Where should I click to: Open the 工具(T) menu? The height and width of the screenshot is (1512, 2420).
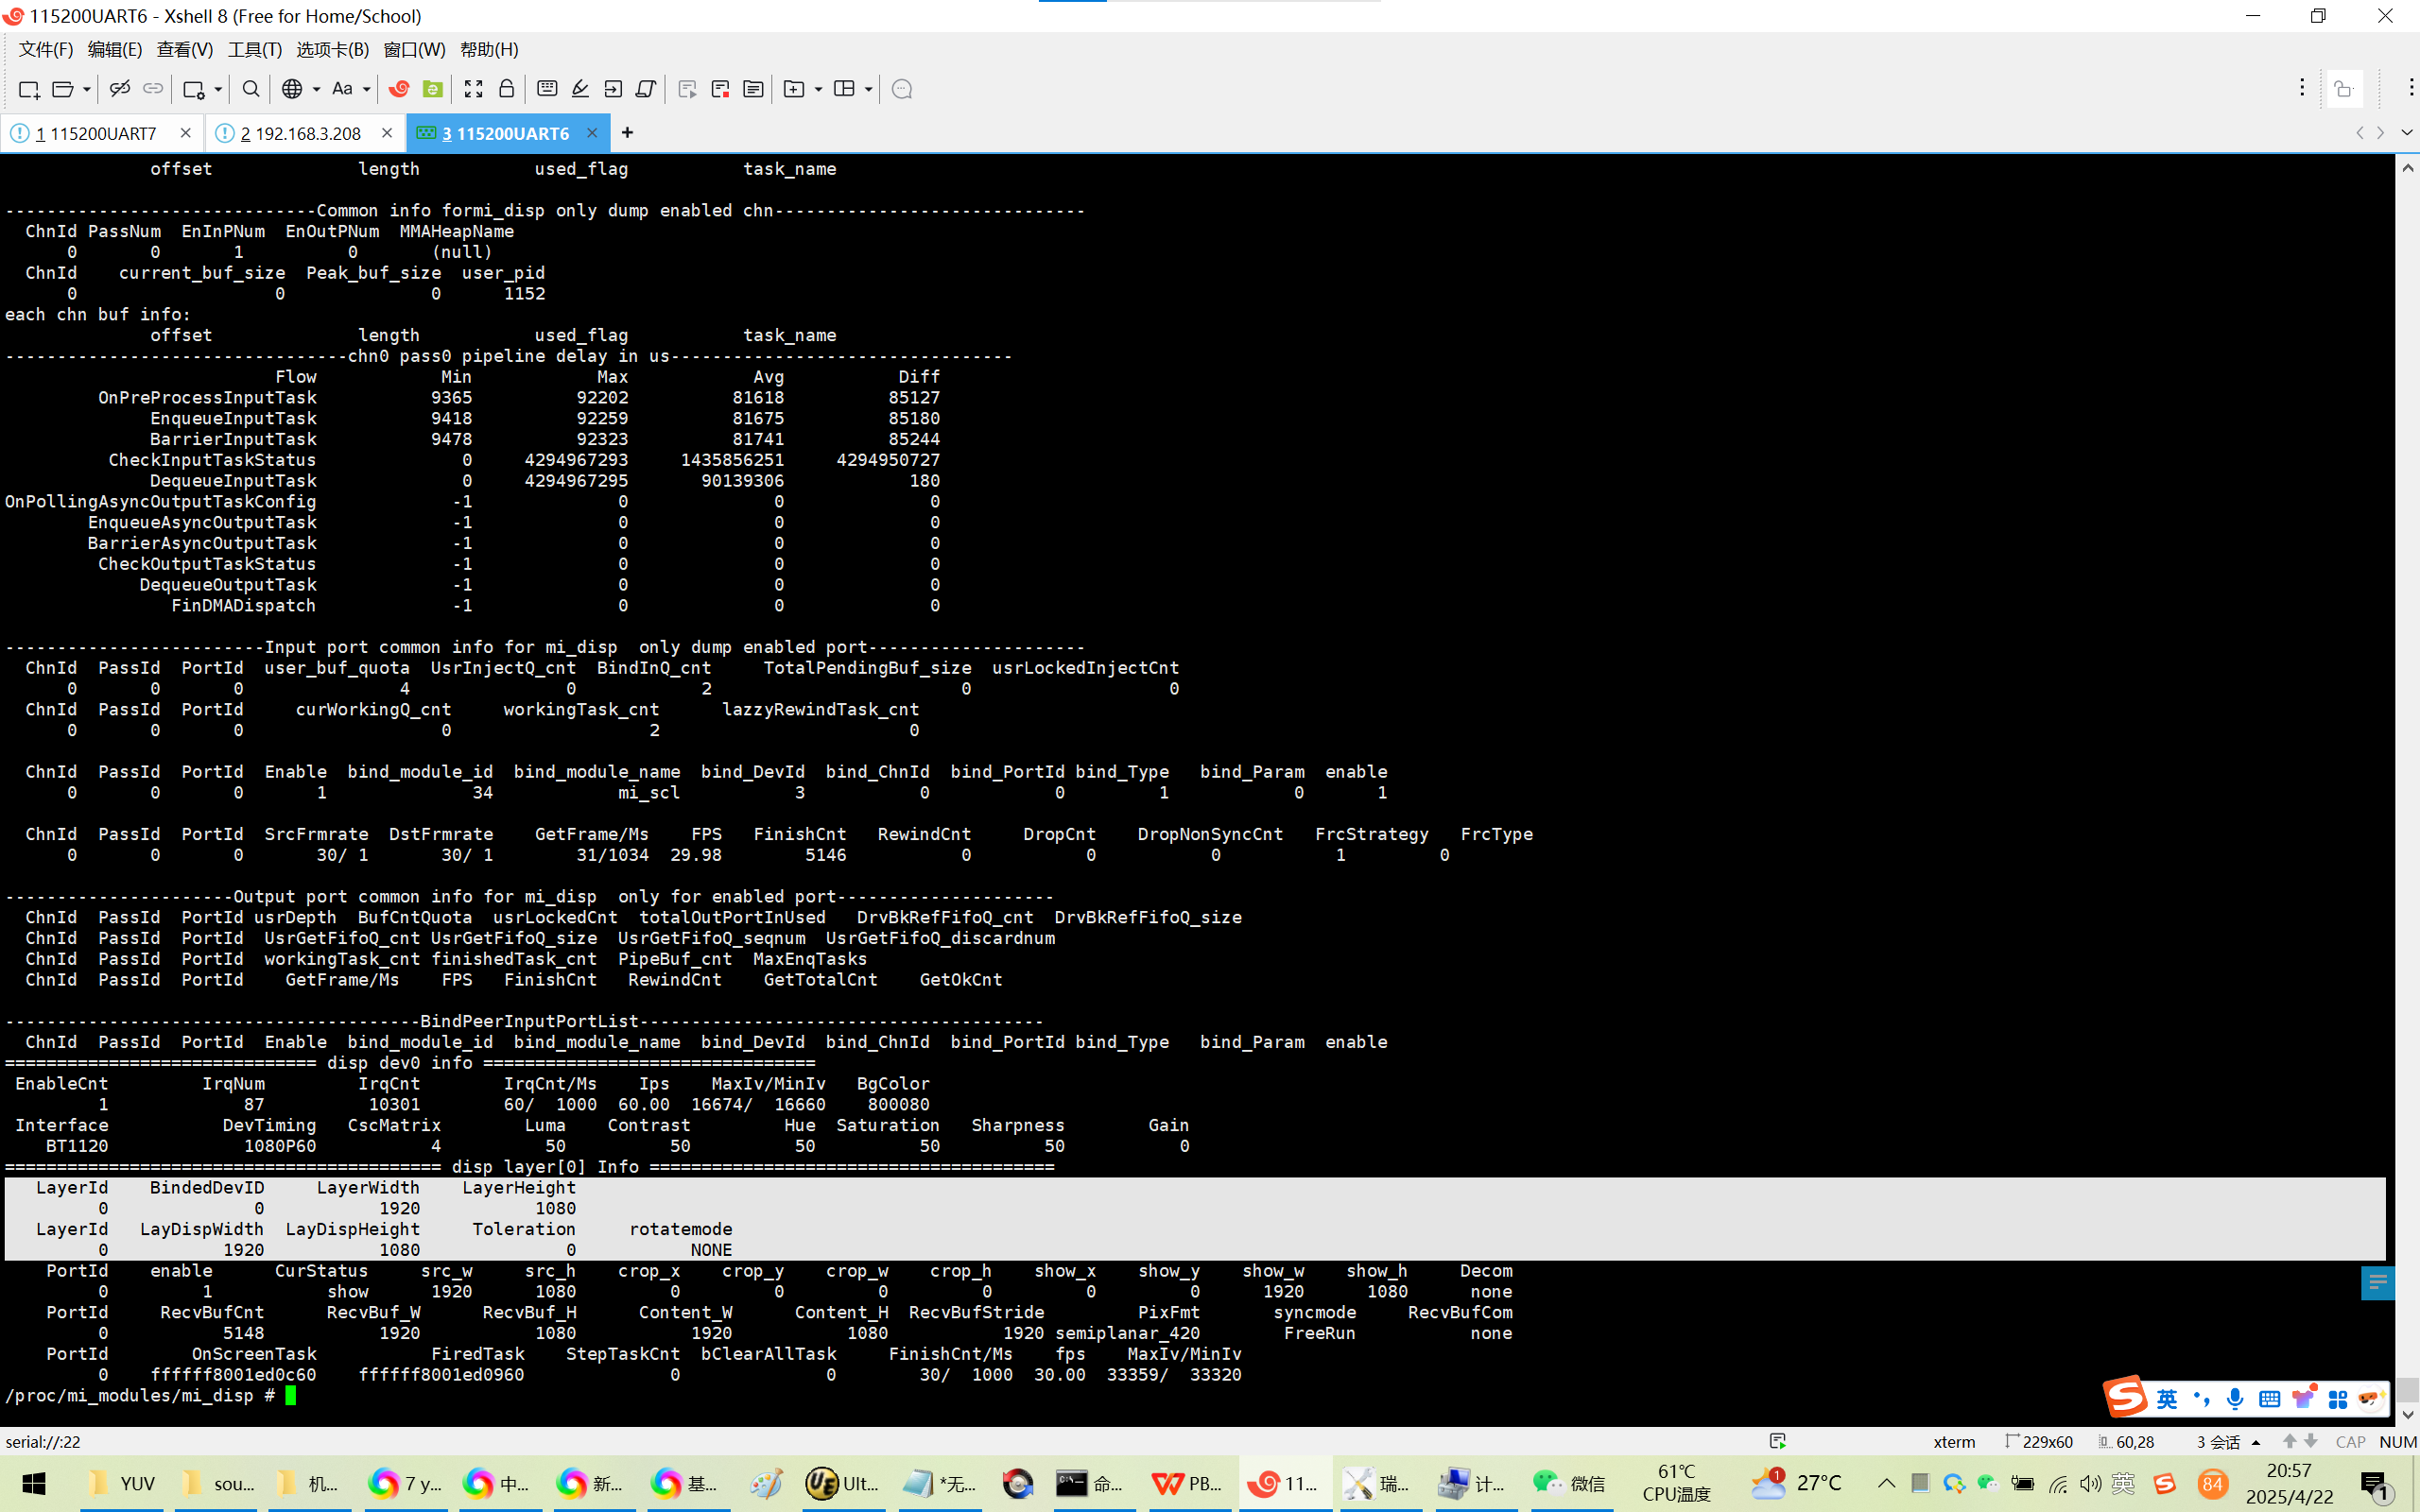click(254, 49)
